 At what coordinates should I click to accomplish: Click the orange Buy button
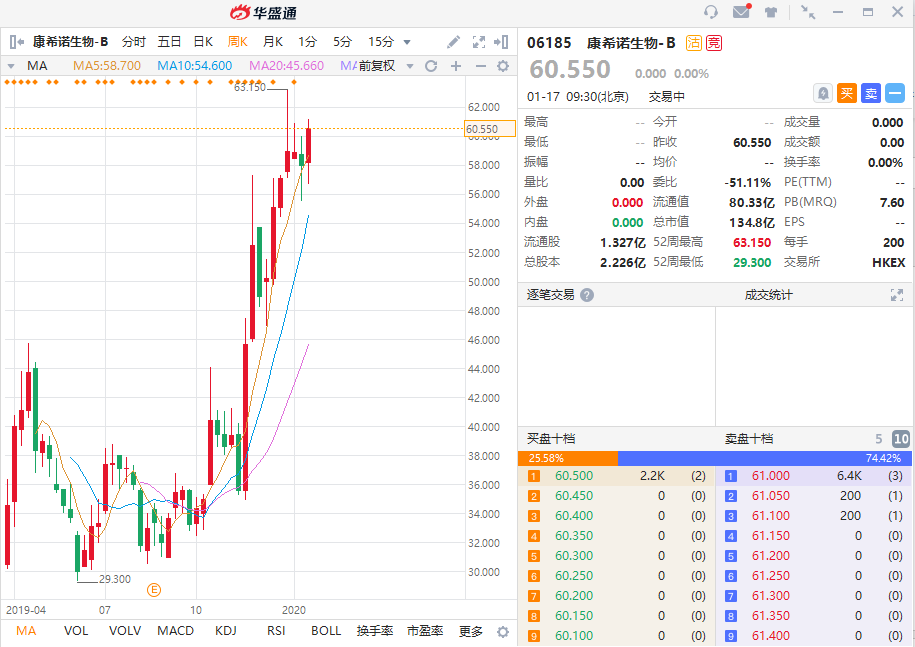(847, 93)
